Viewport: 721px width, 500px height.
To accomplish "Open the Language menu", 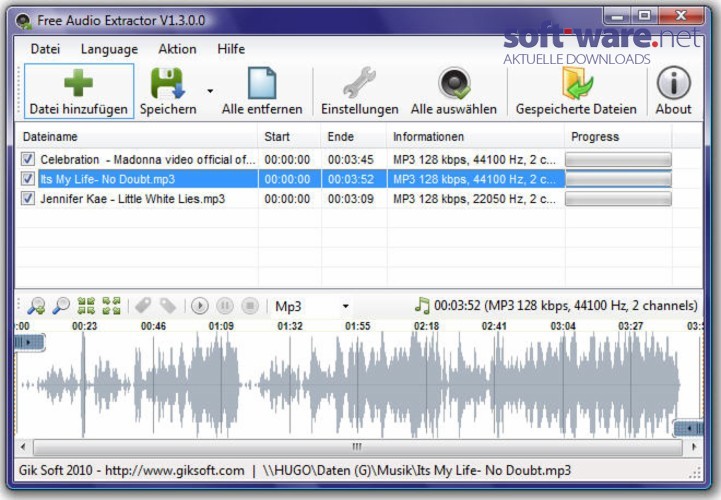I will pos(109,49).
